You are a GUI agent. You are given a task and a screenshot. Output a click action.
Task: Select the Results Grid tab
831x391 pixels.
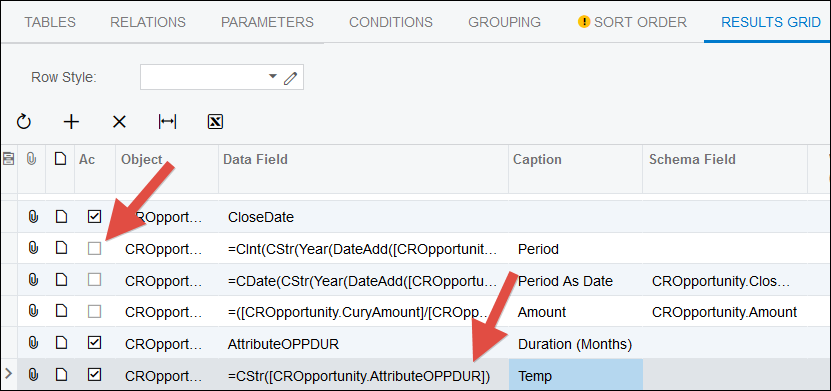click(x=771, y=22)
